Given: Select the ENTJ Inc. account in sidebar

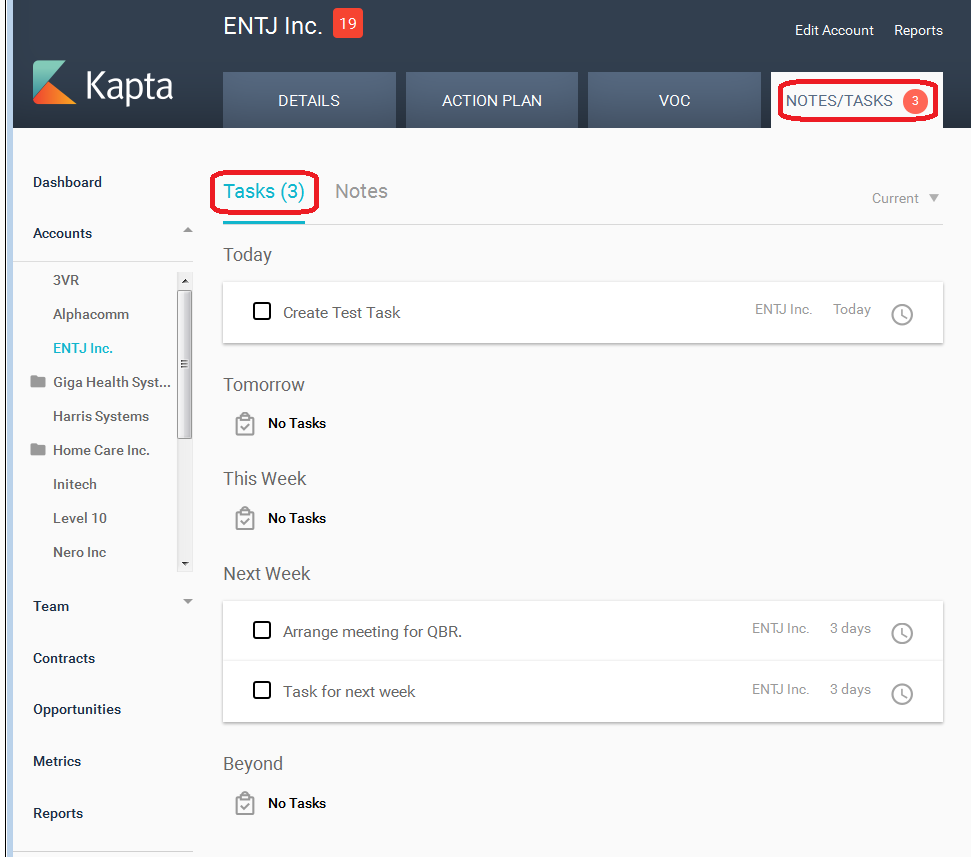Looking at the screenshot, I should (82, 348).
